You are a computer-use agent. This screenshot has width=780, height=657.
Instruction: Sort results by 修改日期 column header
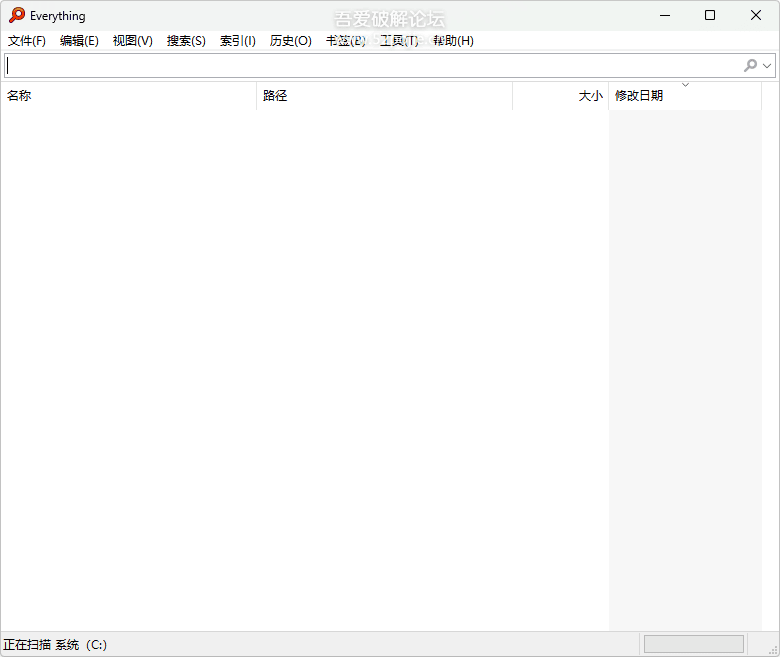click(685, 95)
